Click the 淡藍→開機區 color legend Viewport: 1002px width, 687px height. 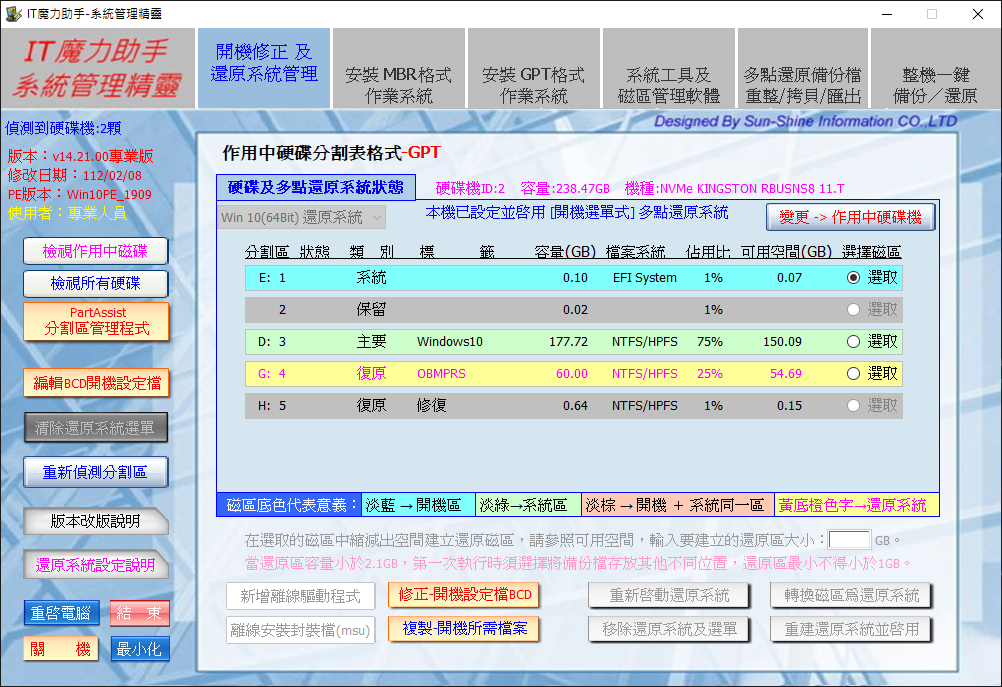click(419, 505)
